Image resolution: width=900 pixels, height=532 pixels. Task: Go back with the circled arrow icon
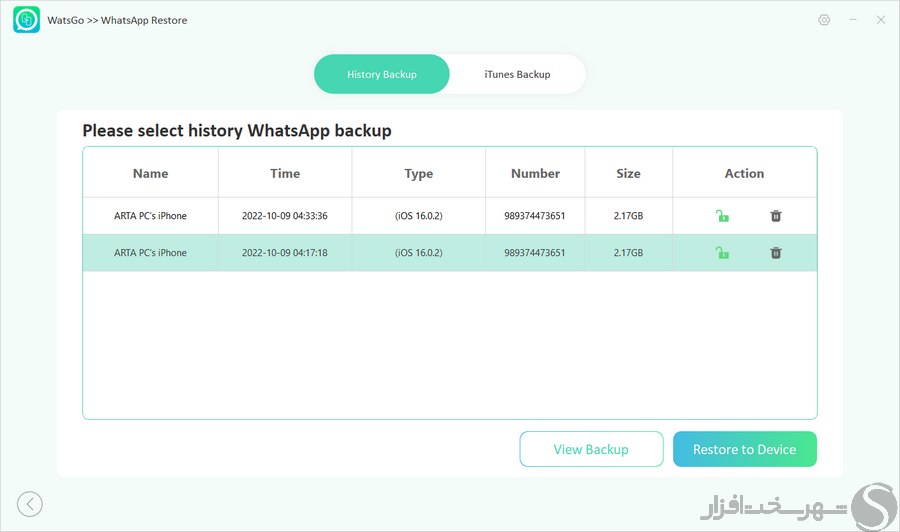click(x=30, y=504)
